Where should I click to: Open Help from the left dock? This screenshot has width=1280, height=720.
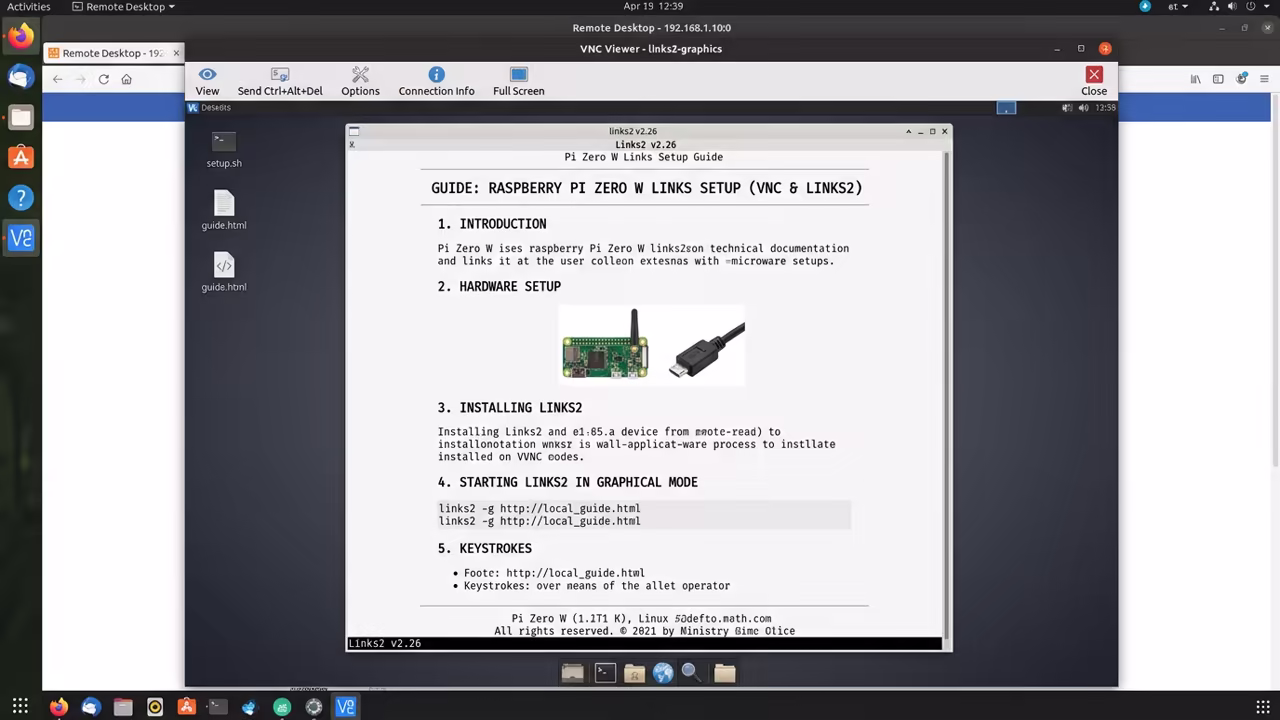21,197
